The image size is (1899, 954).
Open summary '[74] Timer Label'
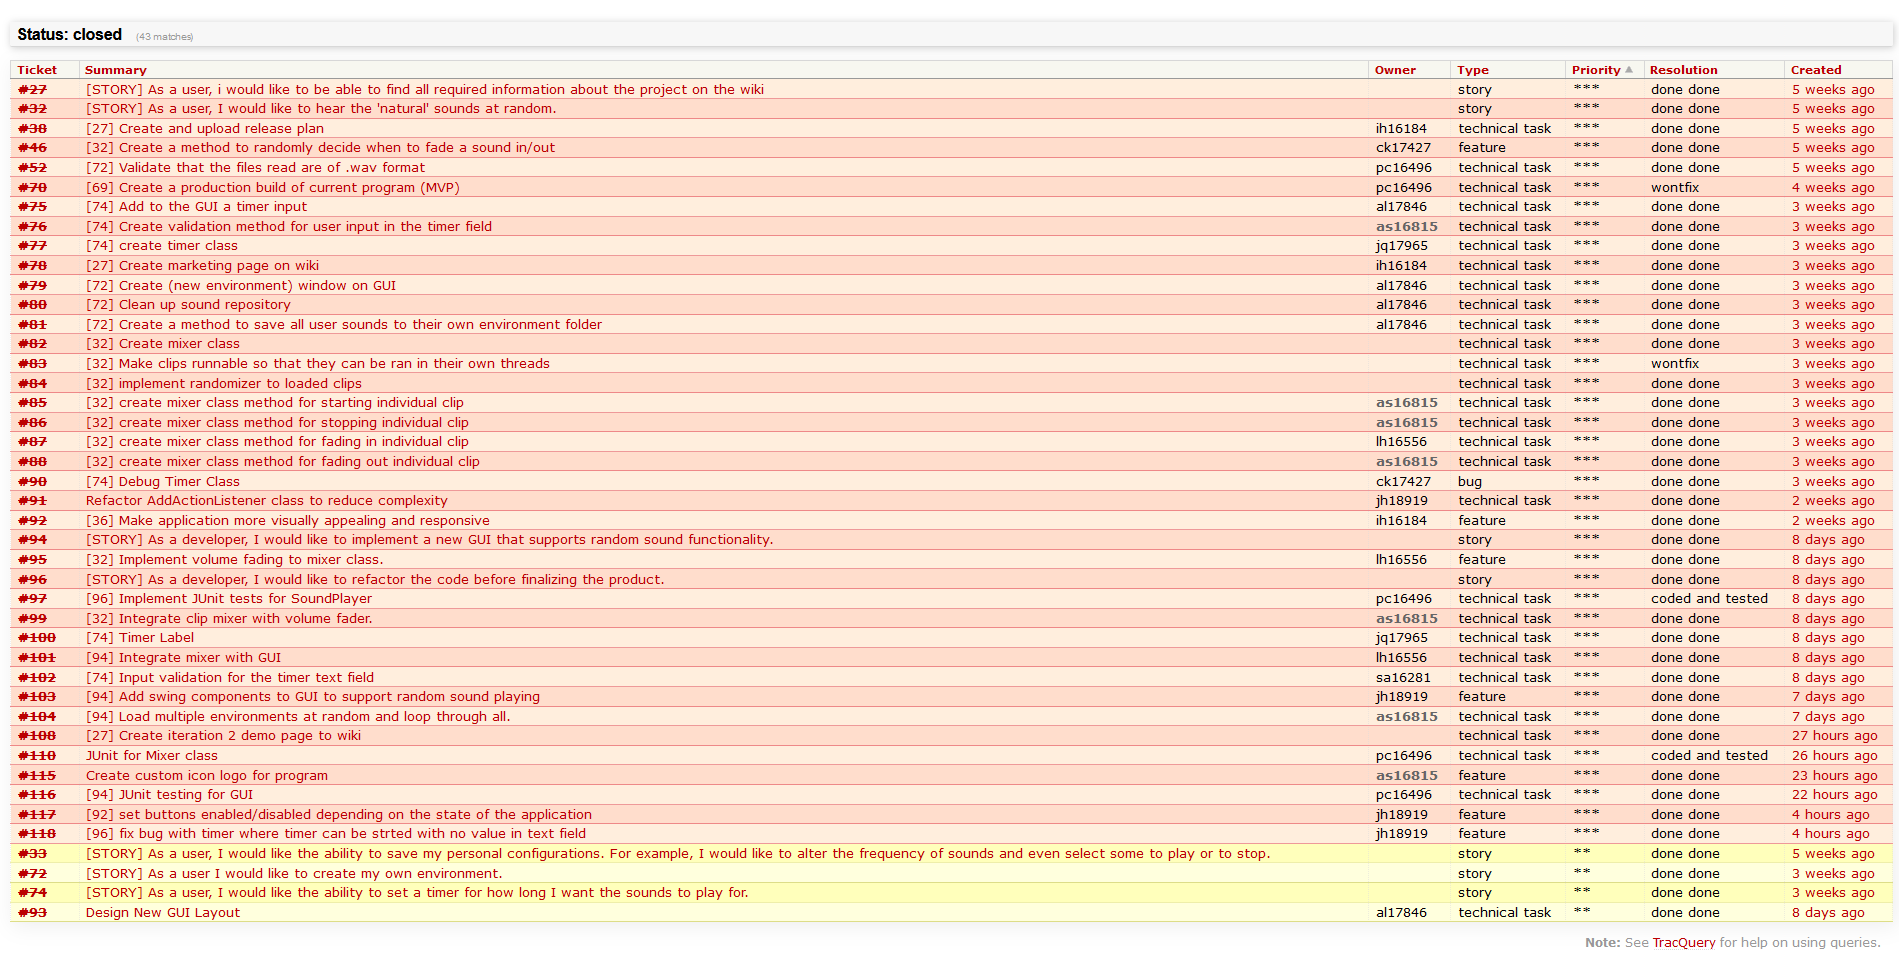[x=140, y=638]
